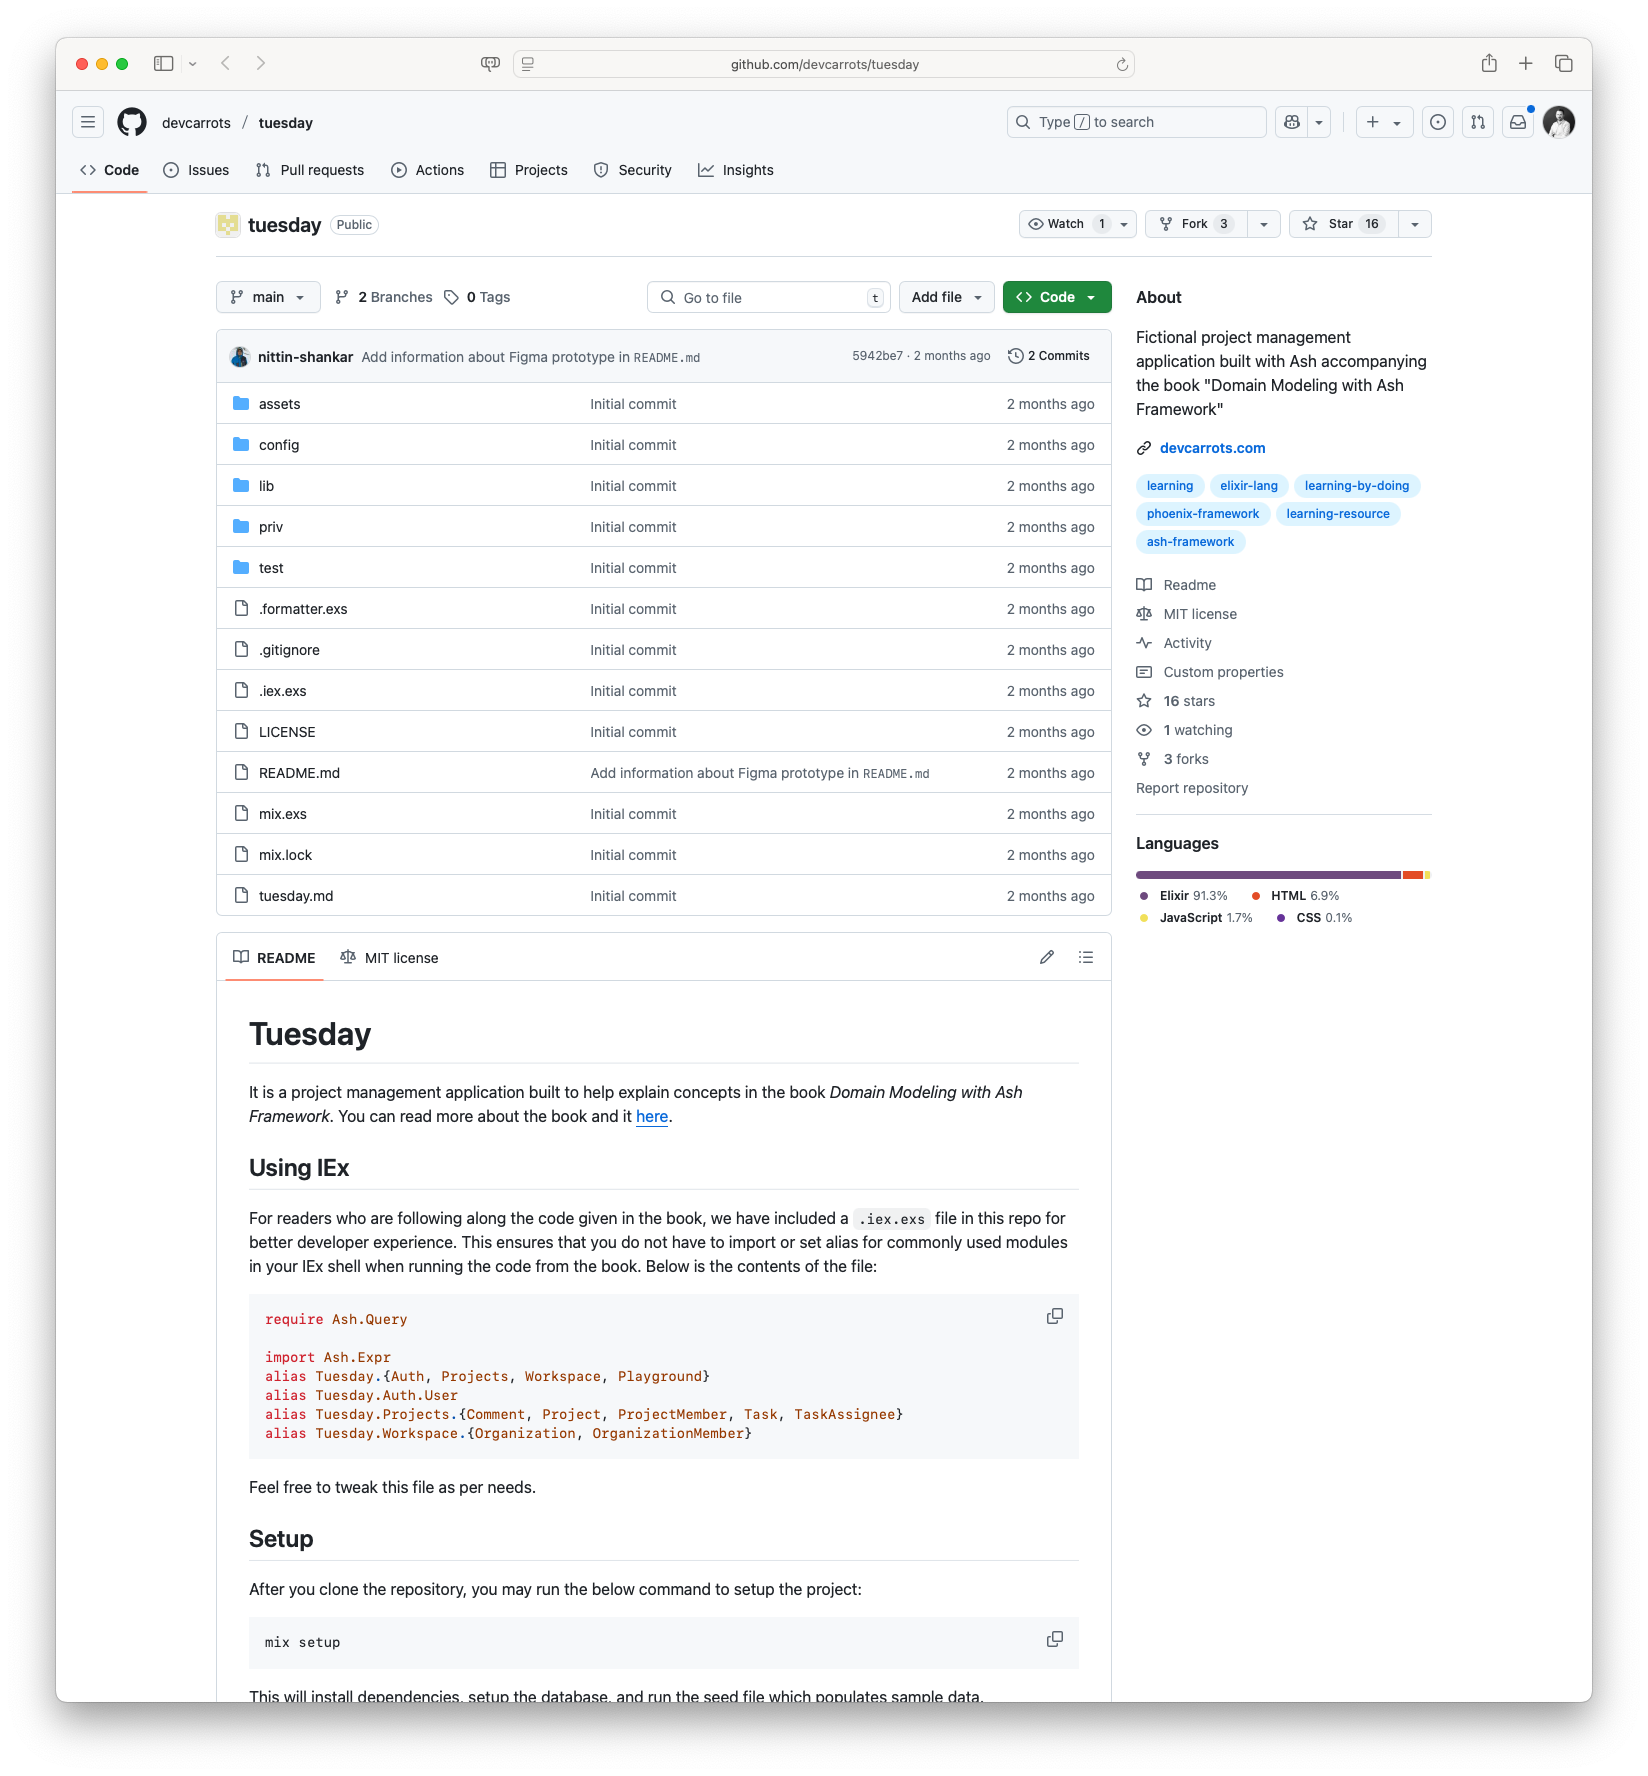Open the MIT license tab
Image resolution: width=1648 pixels, height=1776 pixels.
(390, 958)
